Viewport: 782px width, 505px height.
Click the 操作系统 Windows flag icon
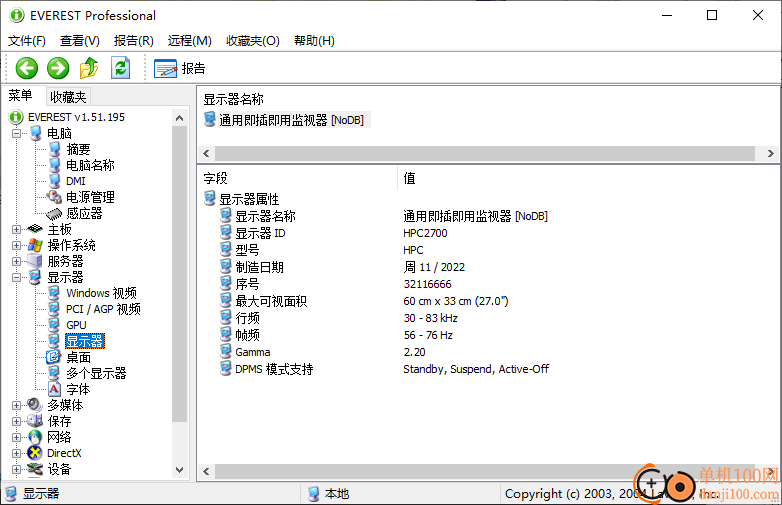(35, 245)
